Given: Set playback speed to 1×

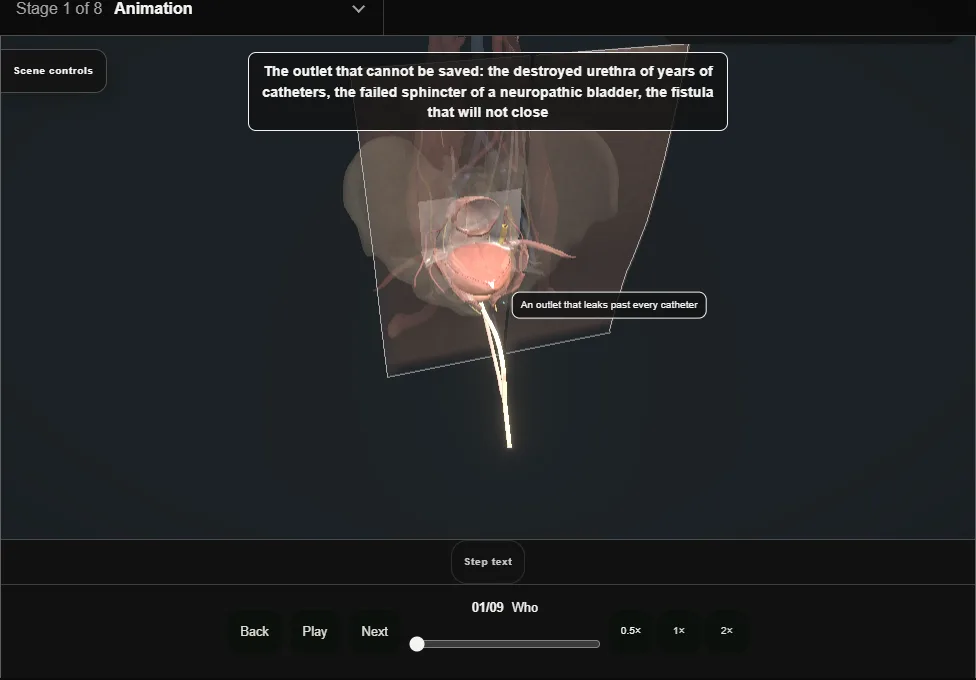Looking at the screenshot, I should pos(679,631).
